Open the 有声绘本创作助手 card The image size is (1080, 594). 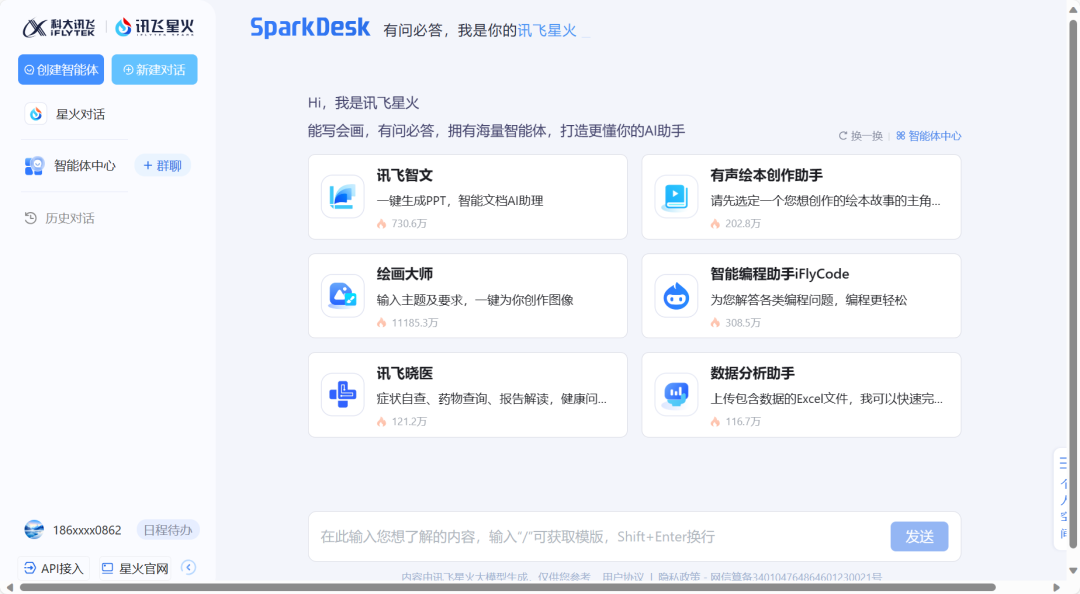tap(801, 197)
